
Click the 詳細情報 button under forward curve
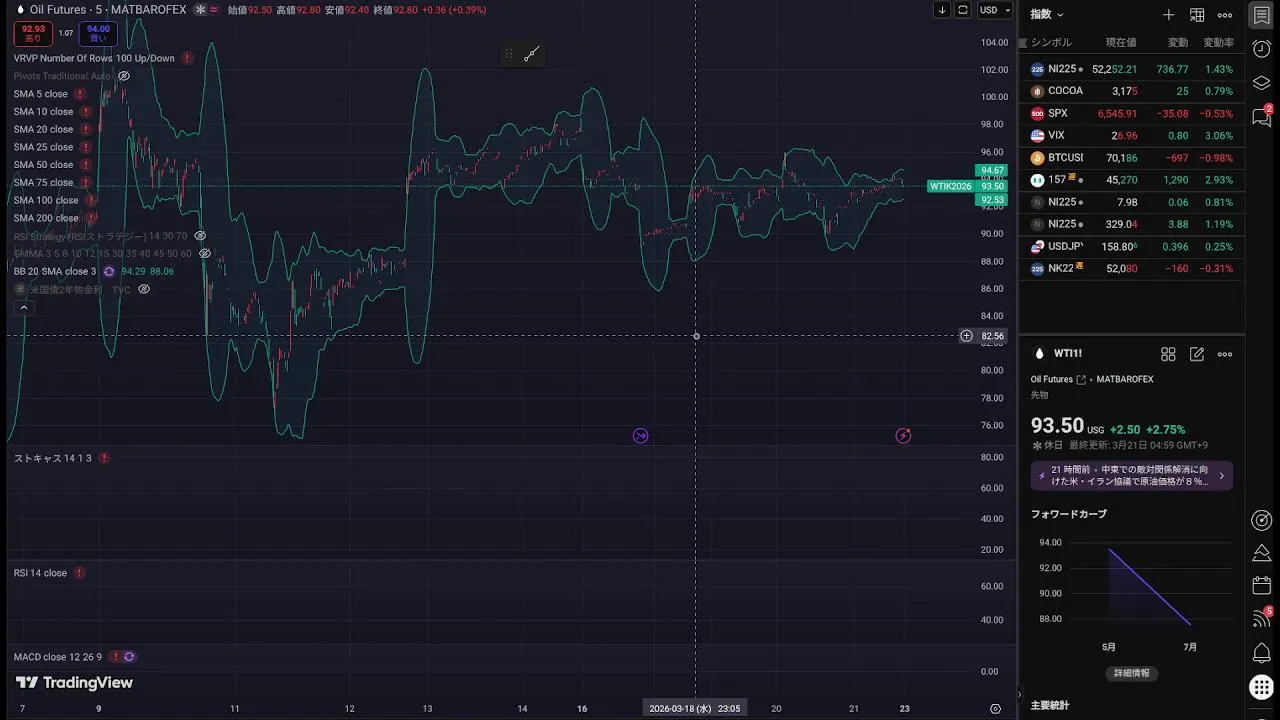click(x=1132, y=673)
